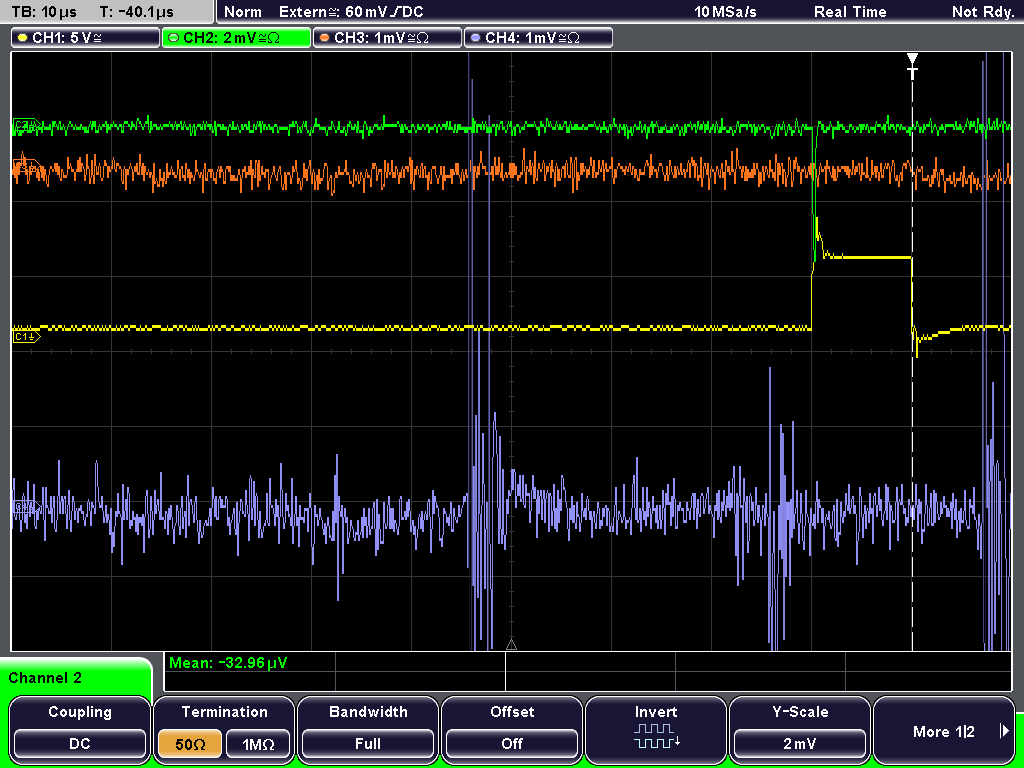Select the CH4 1 mV channel tab

(538, 38)
